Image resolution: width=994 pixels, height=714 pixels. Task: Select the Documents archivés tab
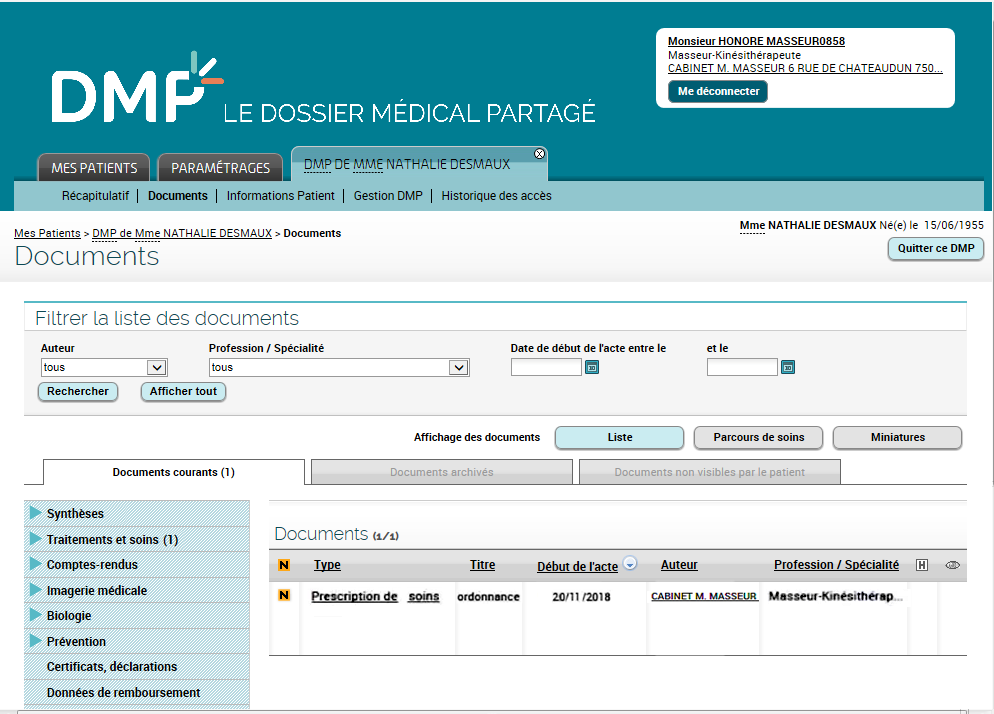tap(442, 472)
